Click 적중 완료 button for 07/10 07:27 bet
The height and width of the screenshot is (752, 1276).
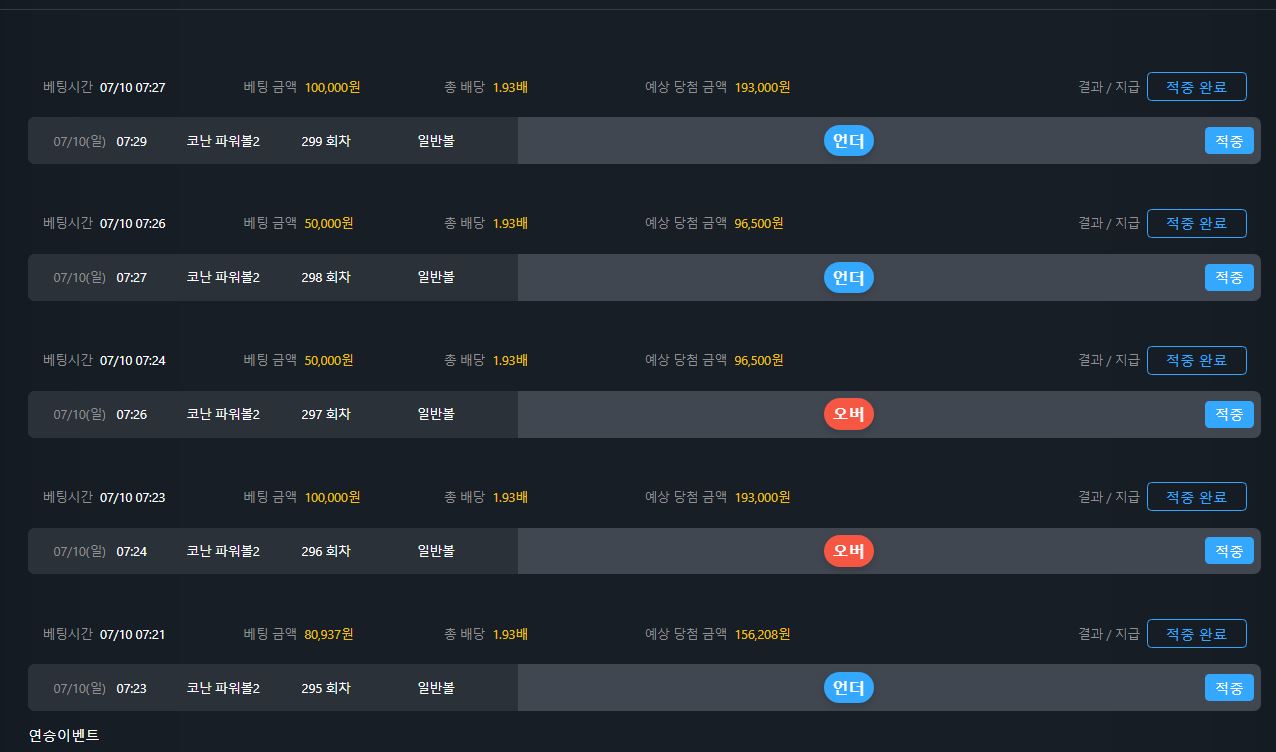tap(1196, 87)
